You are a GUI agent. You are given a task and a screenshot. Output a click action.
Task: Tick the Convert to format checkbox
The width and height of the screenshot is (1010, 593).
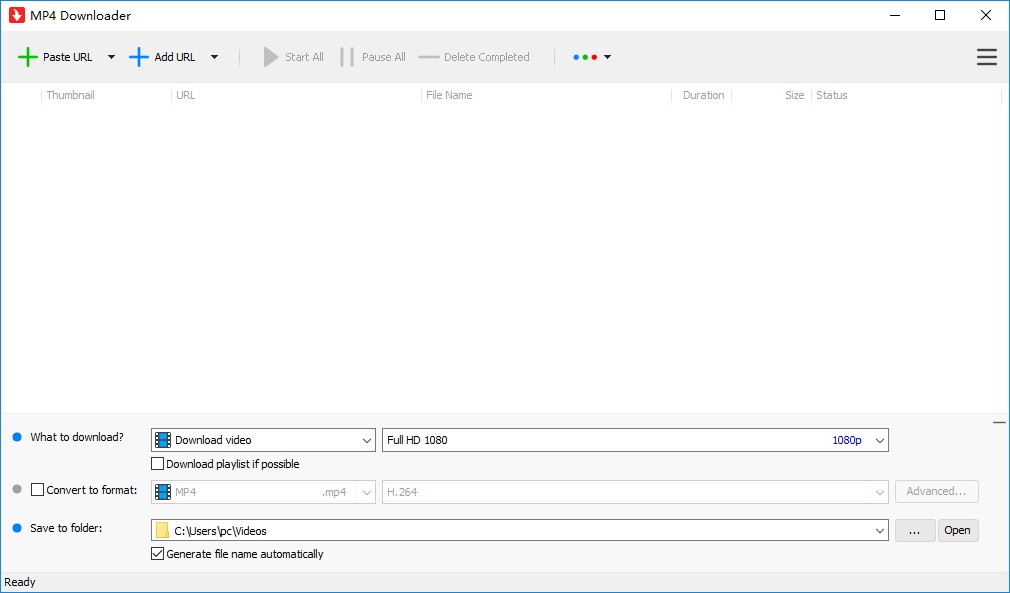coord(37,490)
